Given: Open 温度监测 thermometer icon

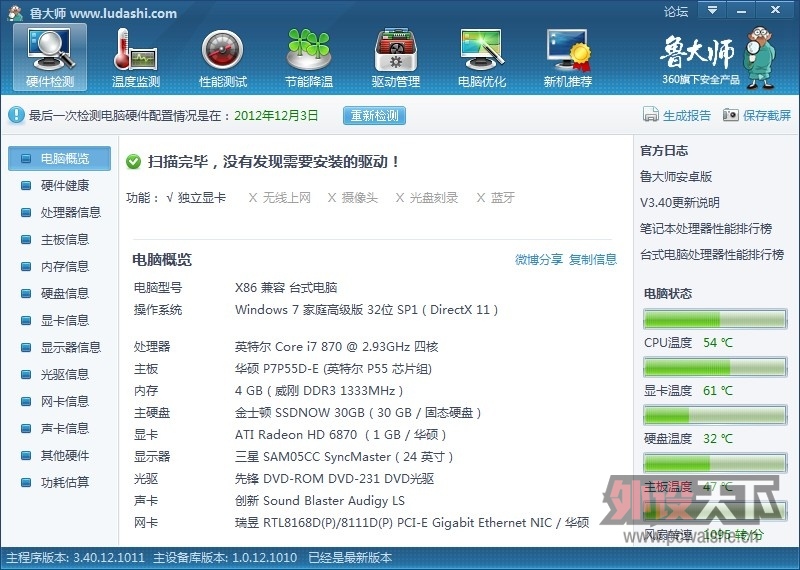Looking at the screenshot, I should point(136,50).
